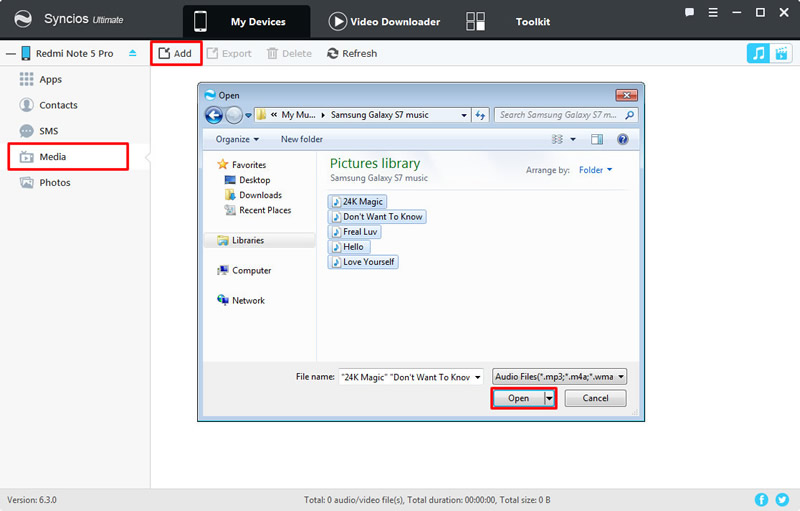Image resolution: width=800 pixels, height=511 pixels.
Task: Refresh the folder in the address bar
Action: click(x=480, y=115)
